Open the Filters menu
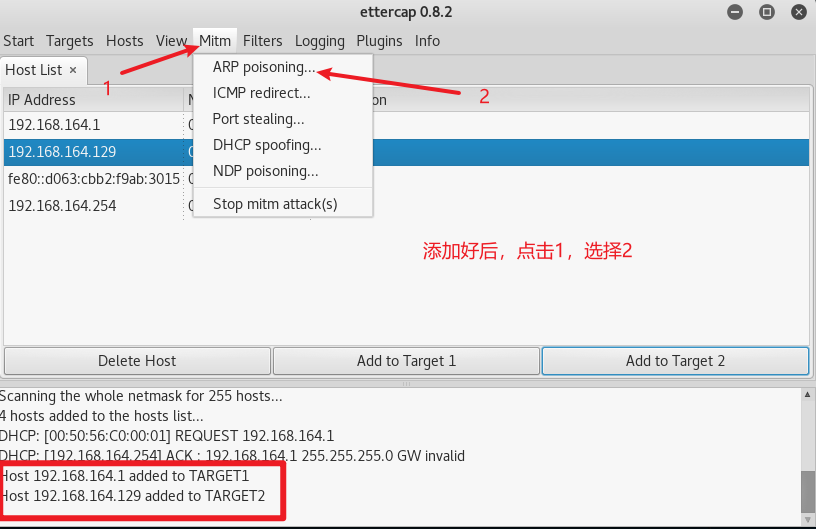 263,41
